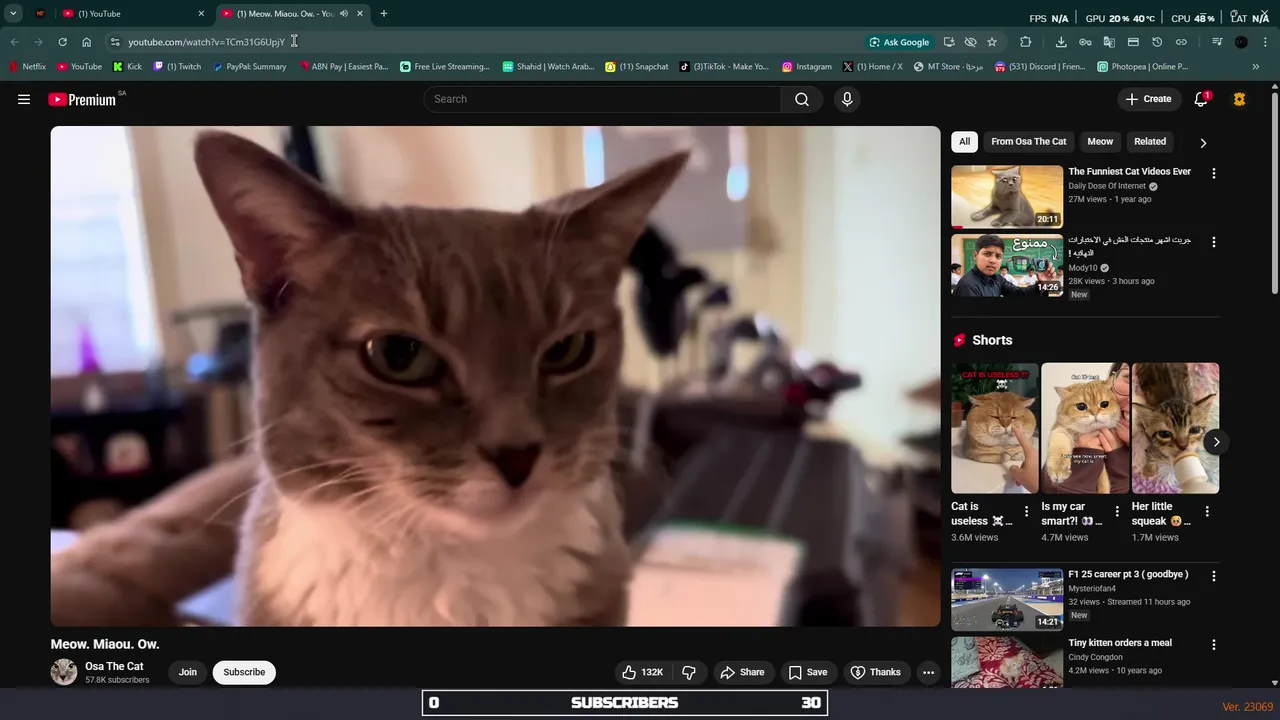Go to browser home page
This screenshot has width=1280, height=720.
pyautogui.click(x=87, y=42)
